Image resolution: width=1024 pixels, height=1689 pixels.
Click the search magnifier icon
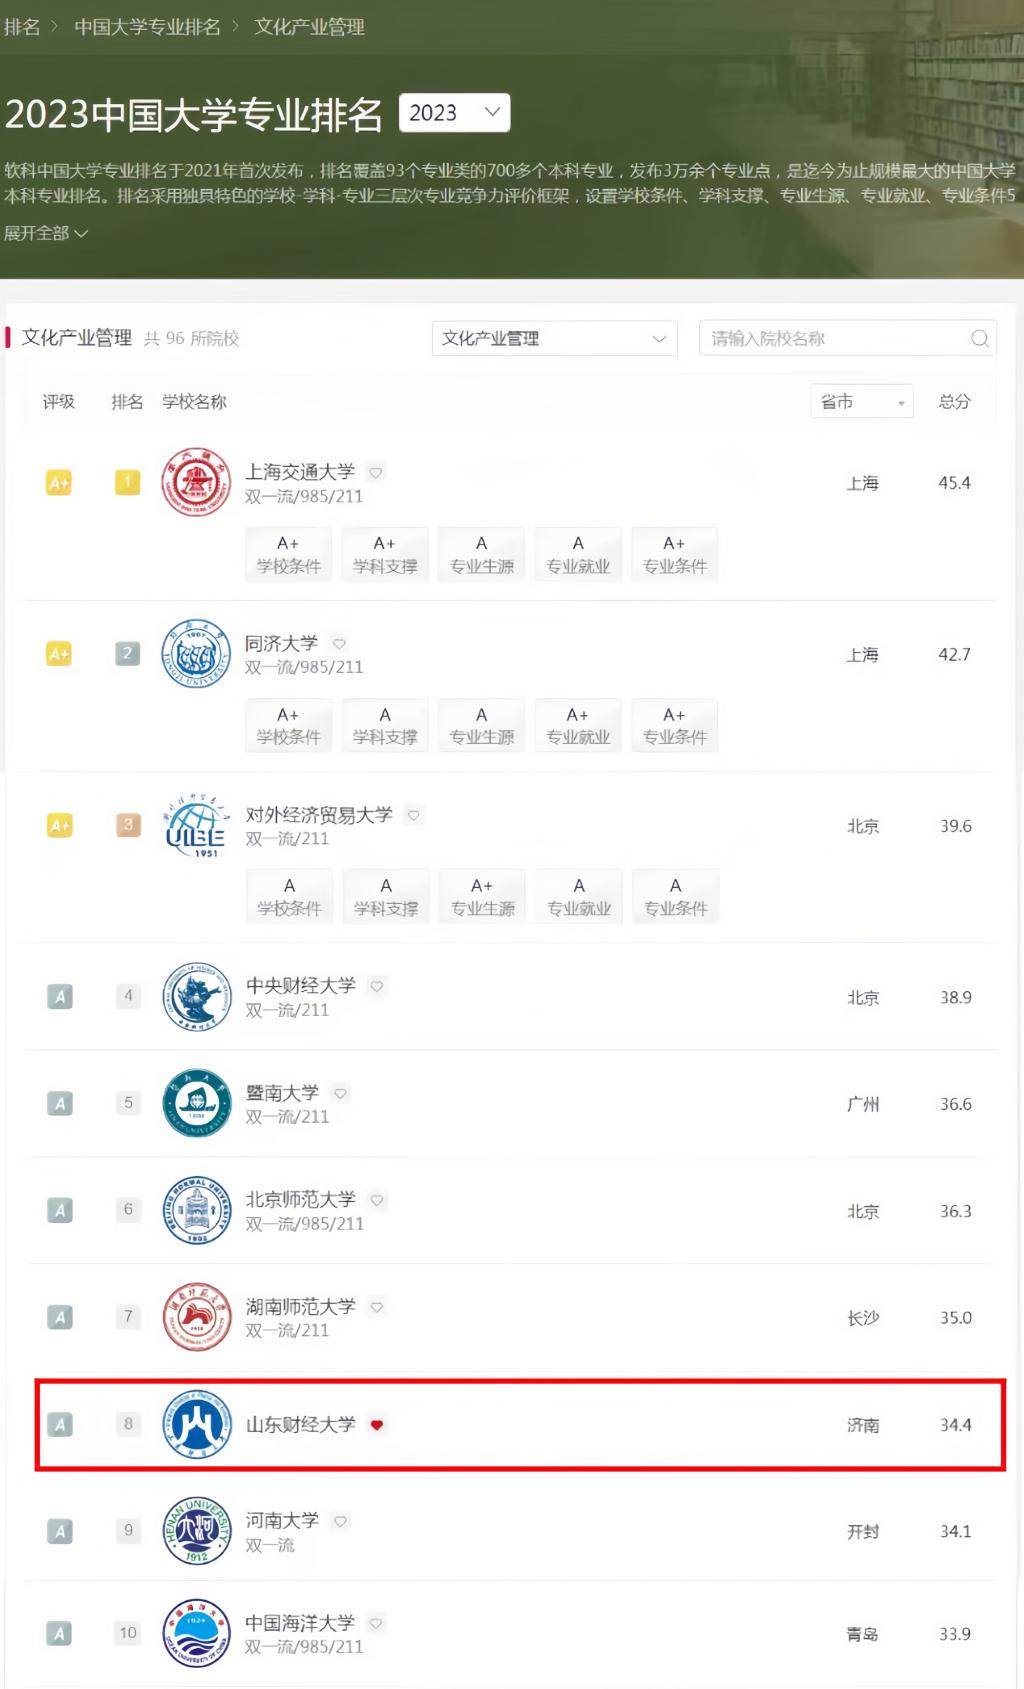980,339
